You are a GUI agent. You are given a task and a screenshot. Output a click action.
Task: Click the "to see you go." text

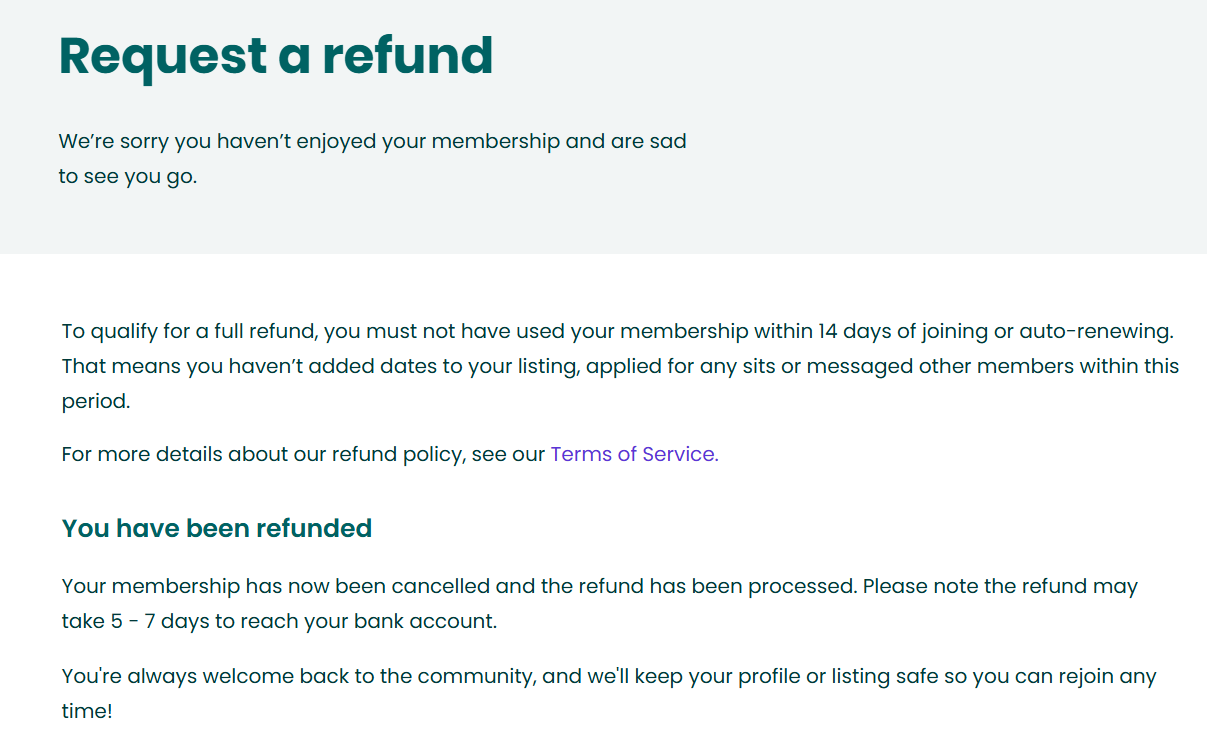coord(127,177)
